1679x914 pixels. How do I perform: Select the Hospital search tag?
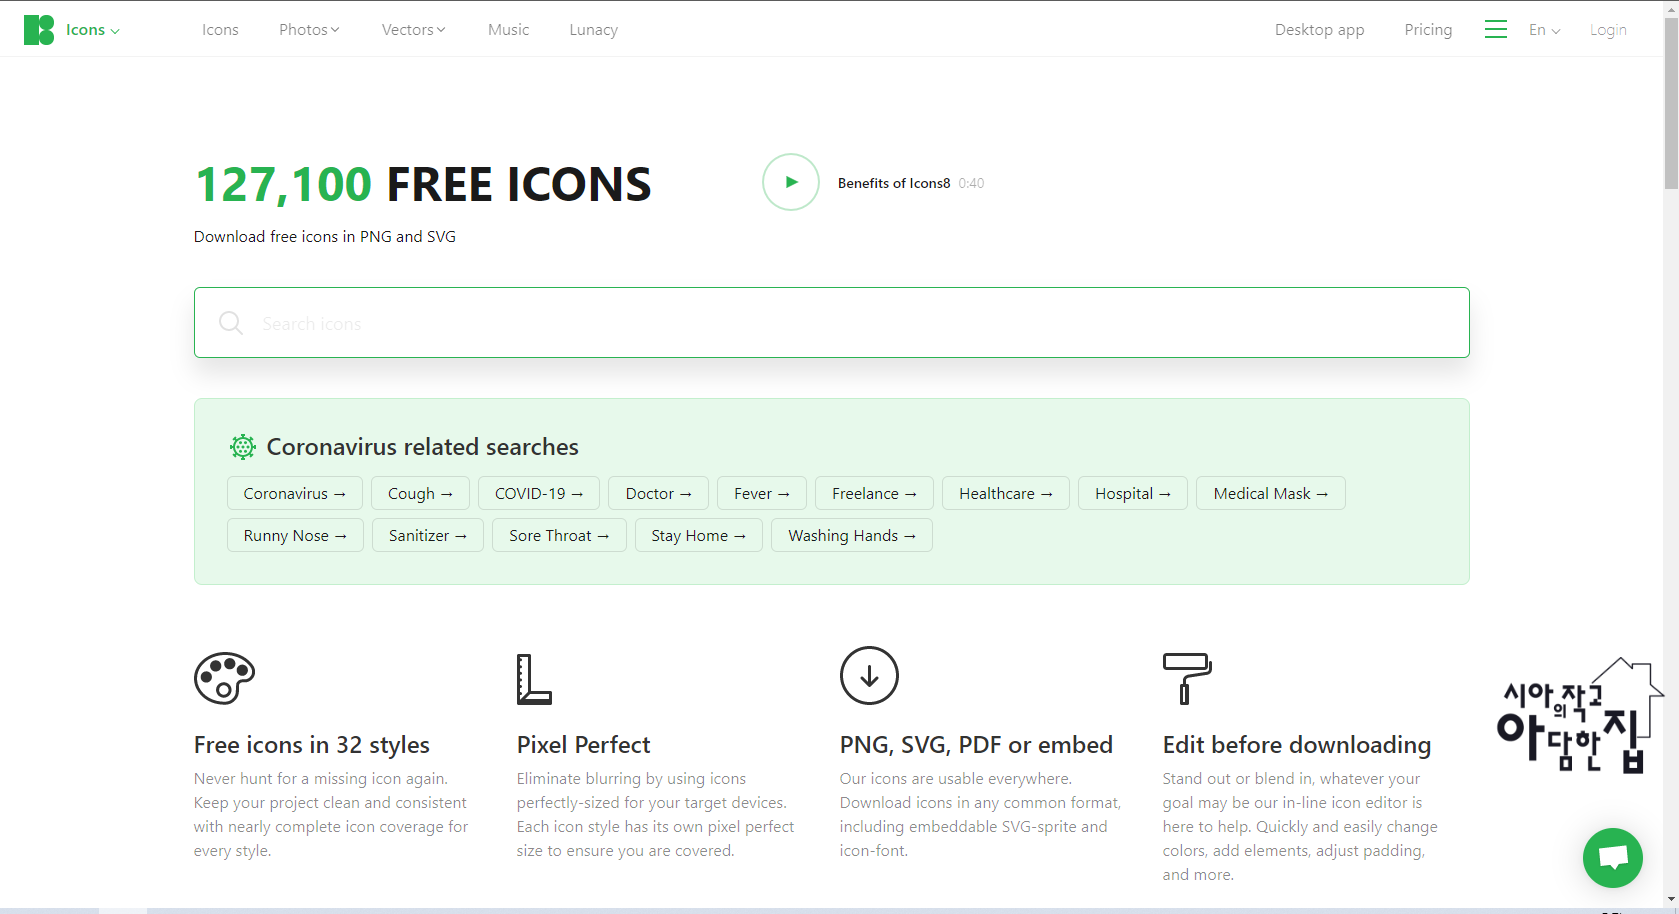[x=1132, y=494]
